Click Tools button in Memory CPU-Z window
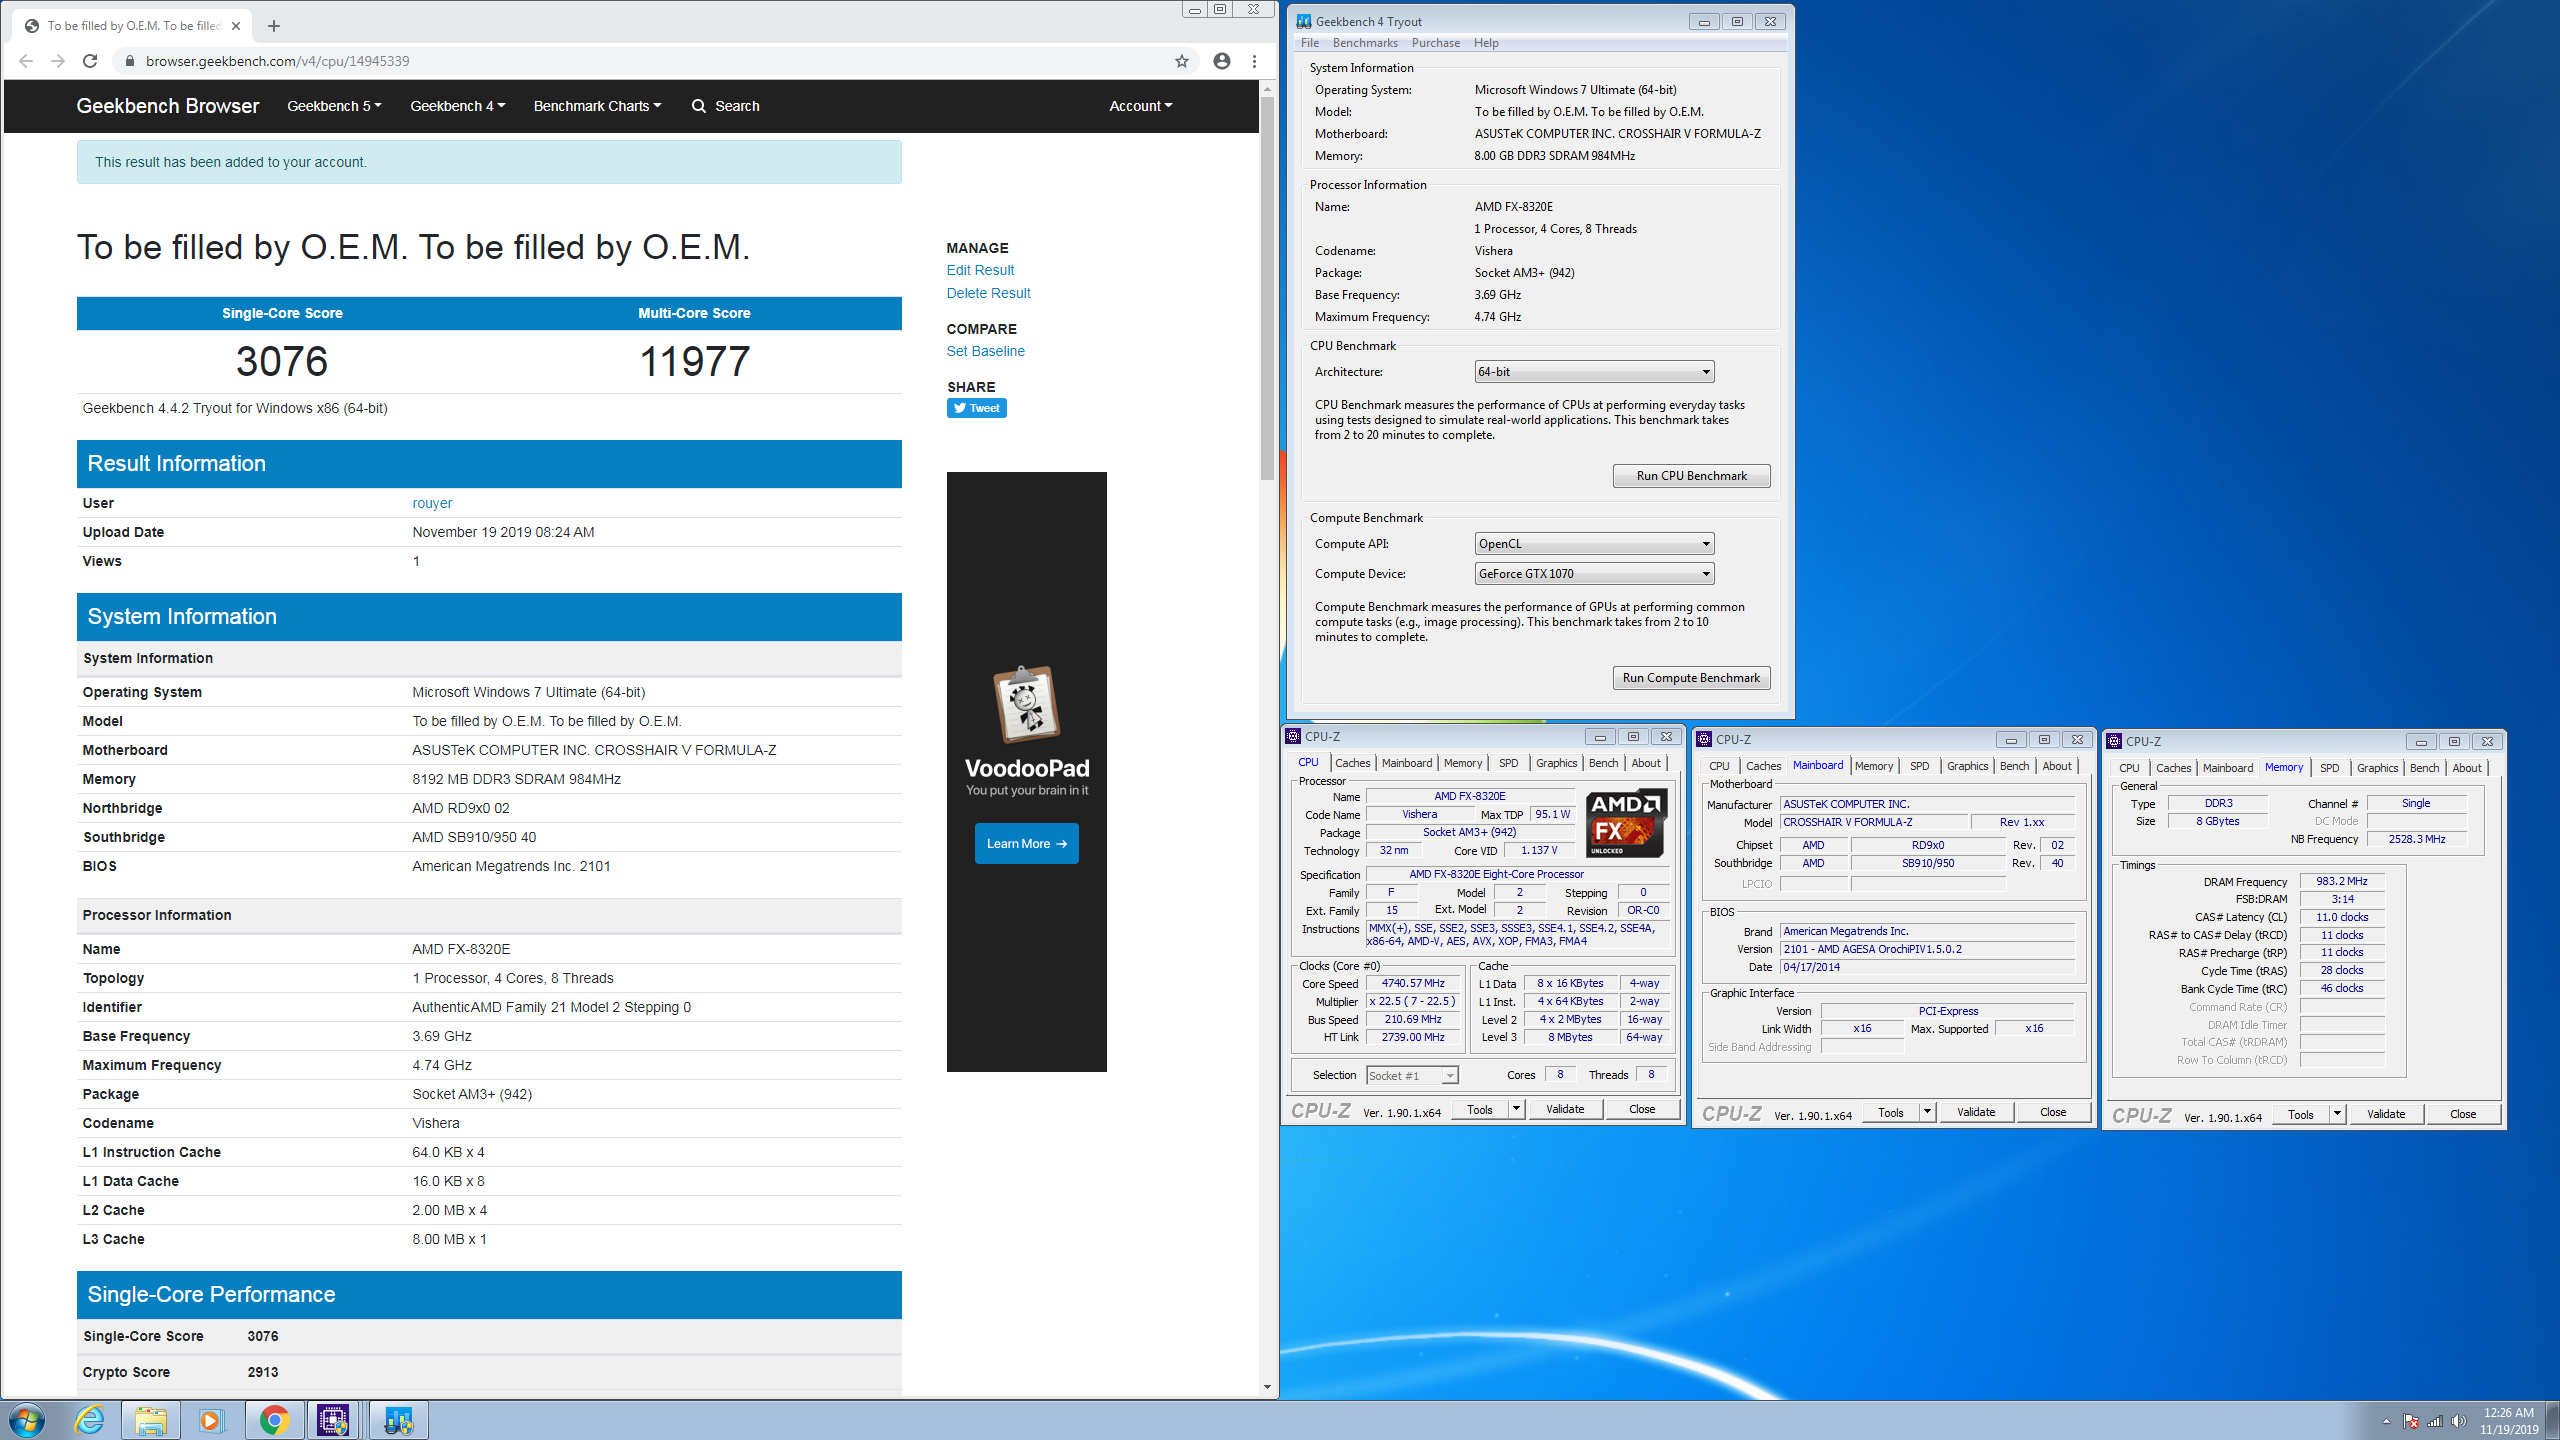The width and height of the screenshot is (2560, 1440). pyautogui.click(x=2300, y=1114)
